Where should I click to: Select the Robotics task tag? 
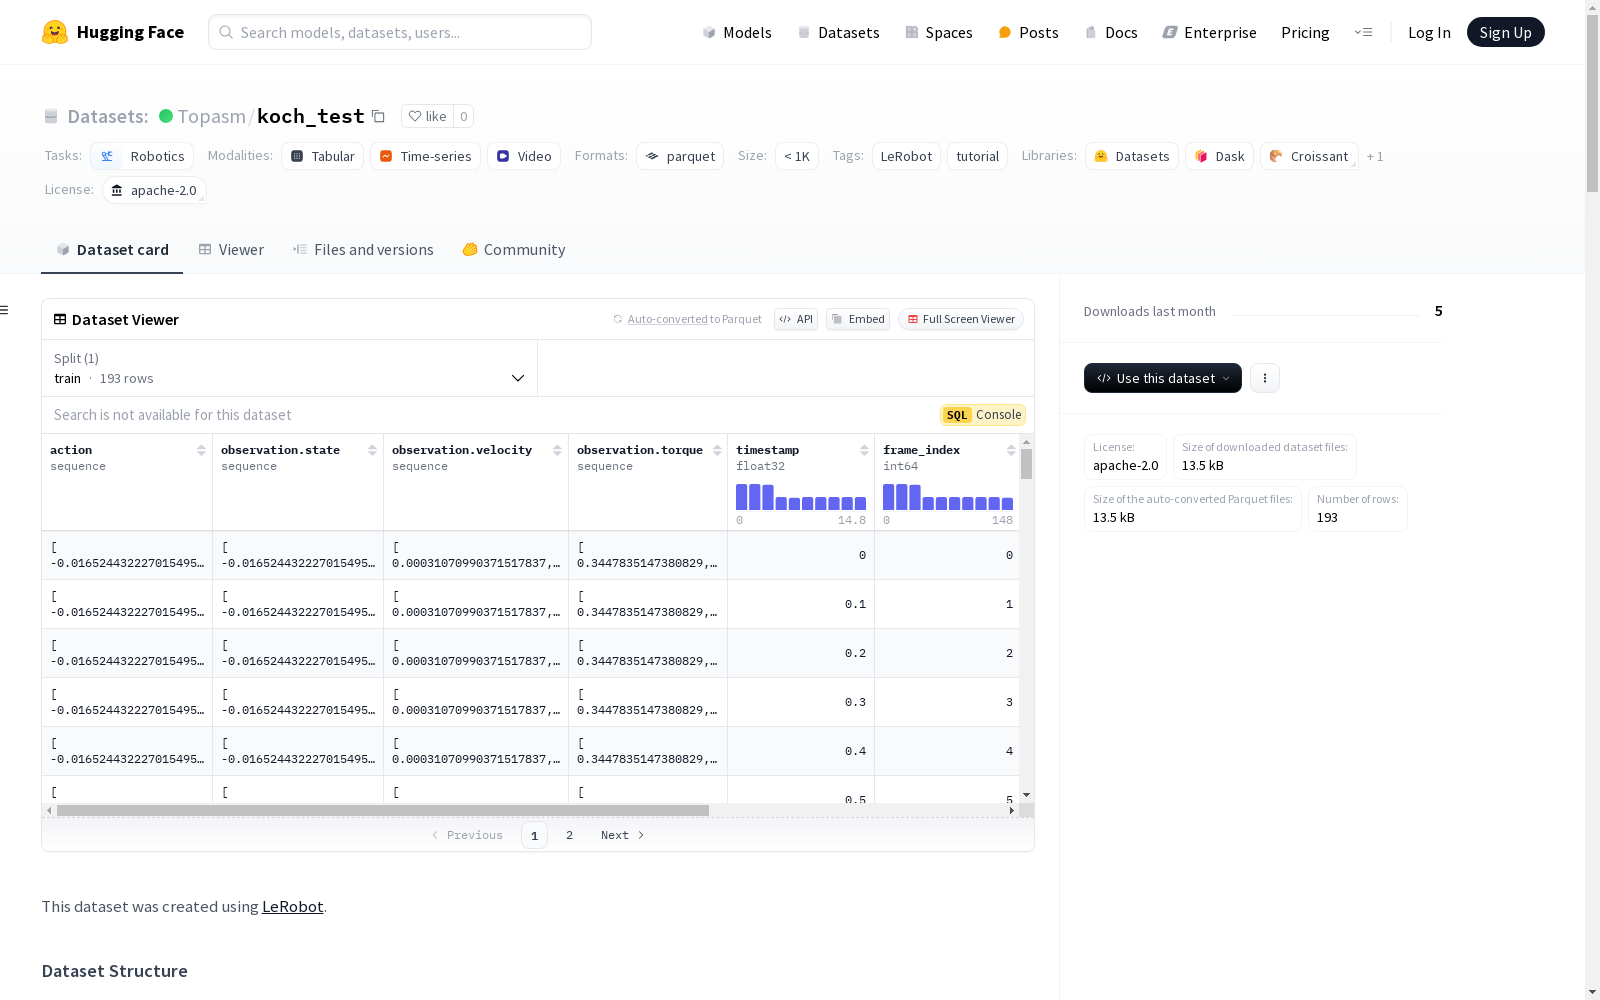142,156
